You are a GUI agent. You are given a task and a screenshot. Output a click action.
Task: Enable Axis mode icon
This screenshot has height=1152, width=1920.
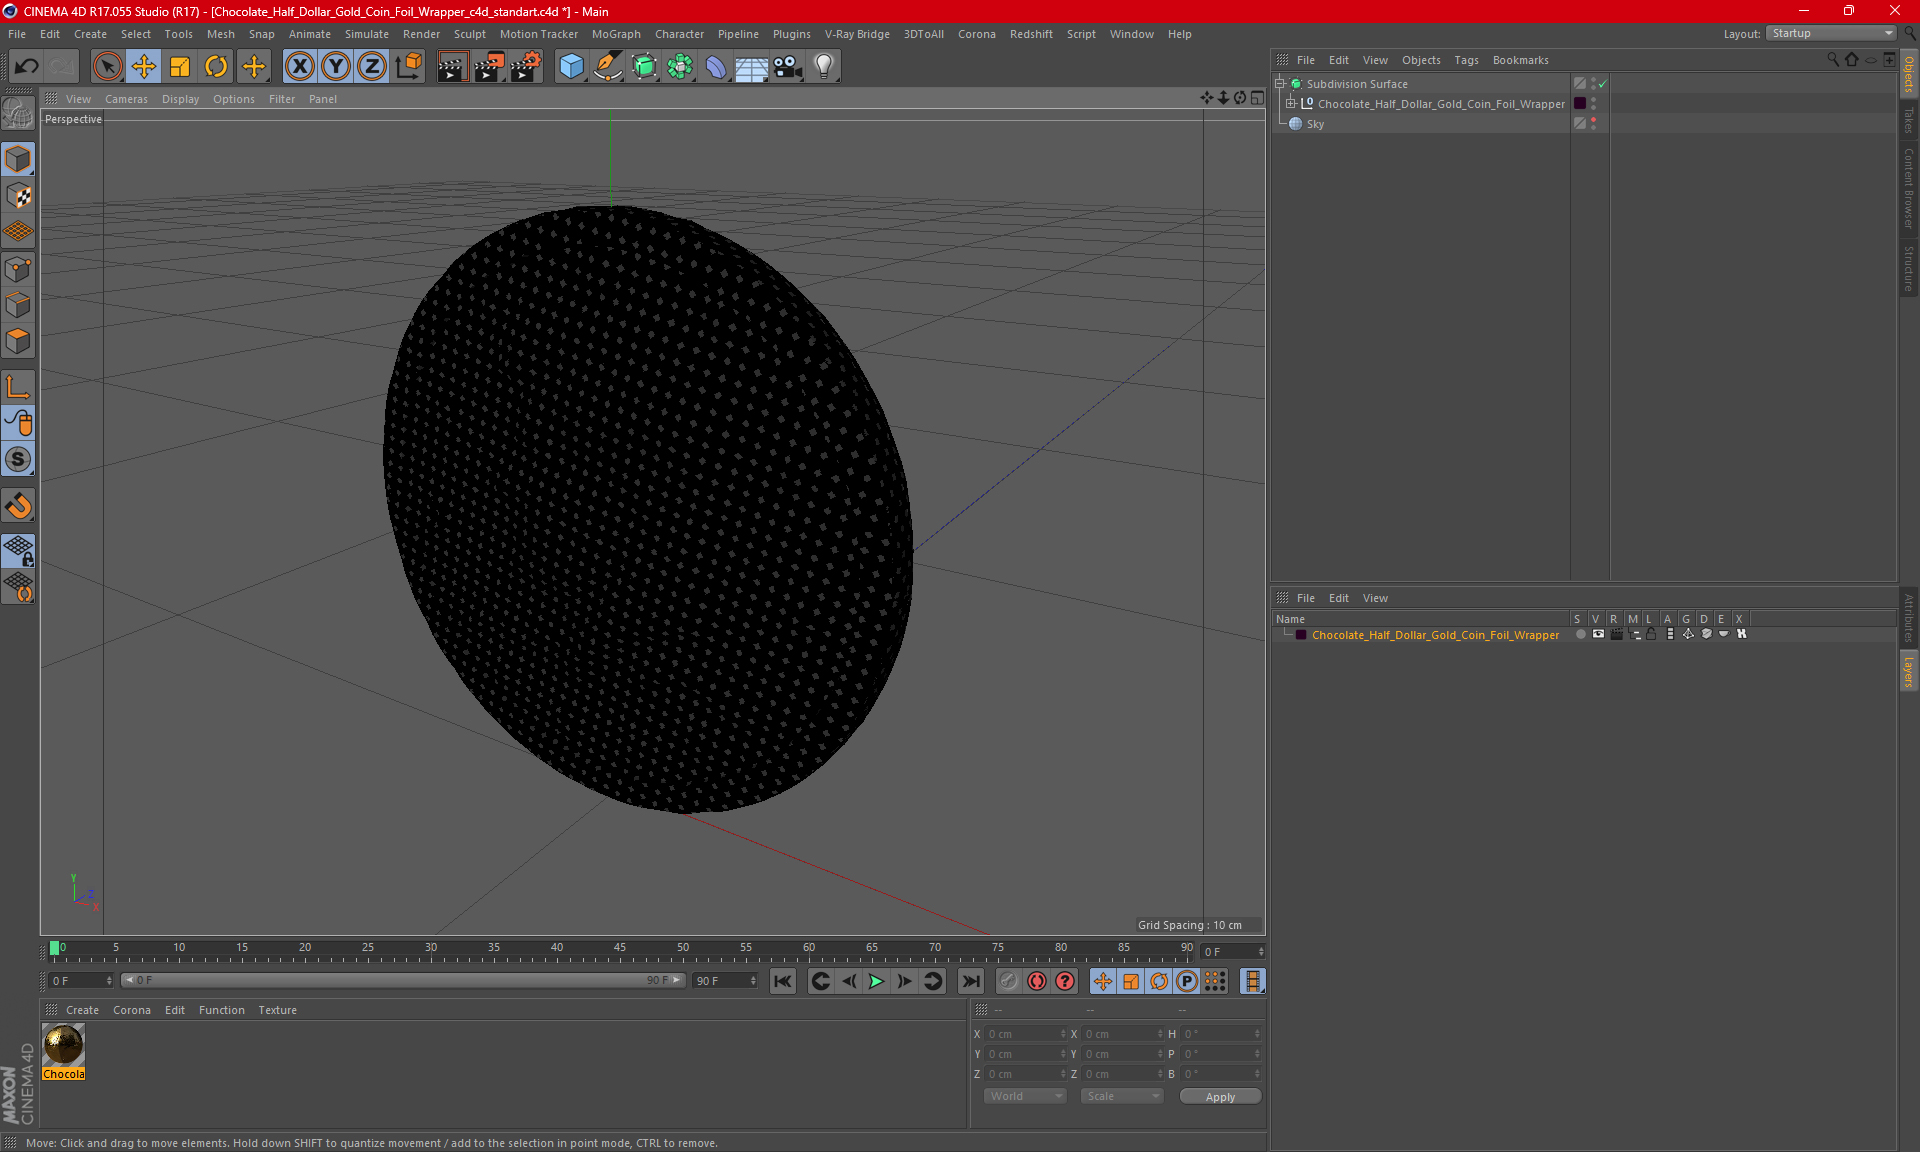point(18,387)
